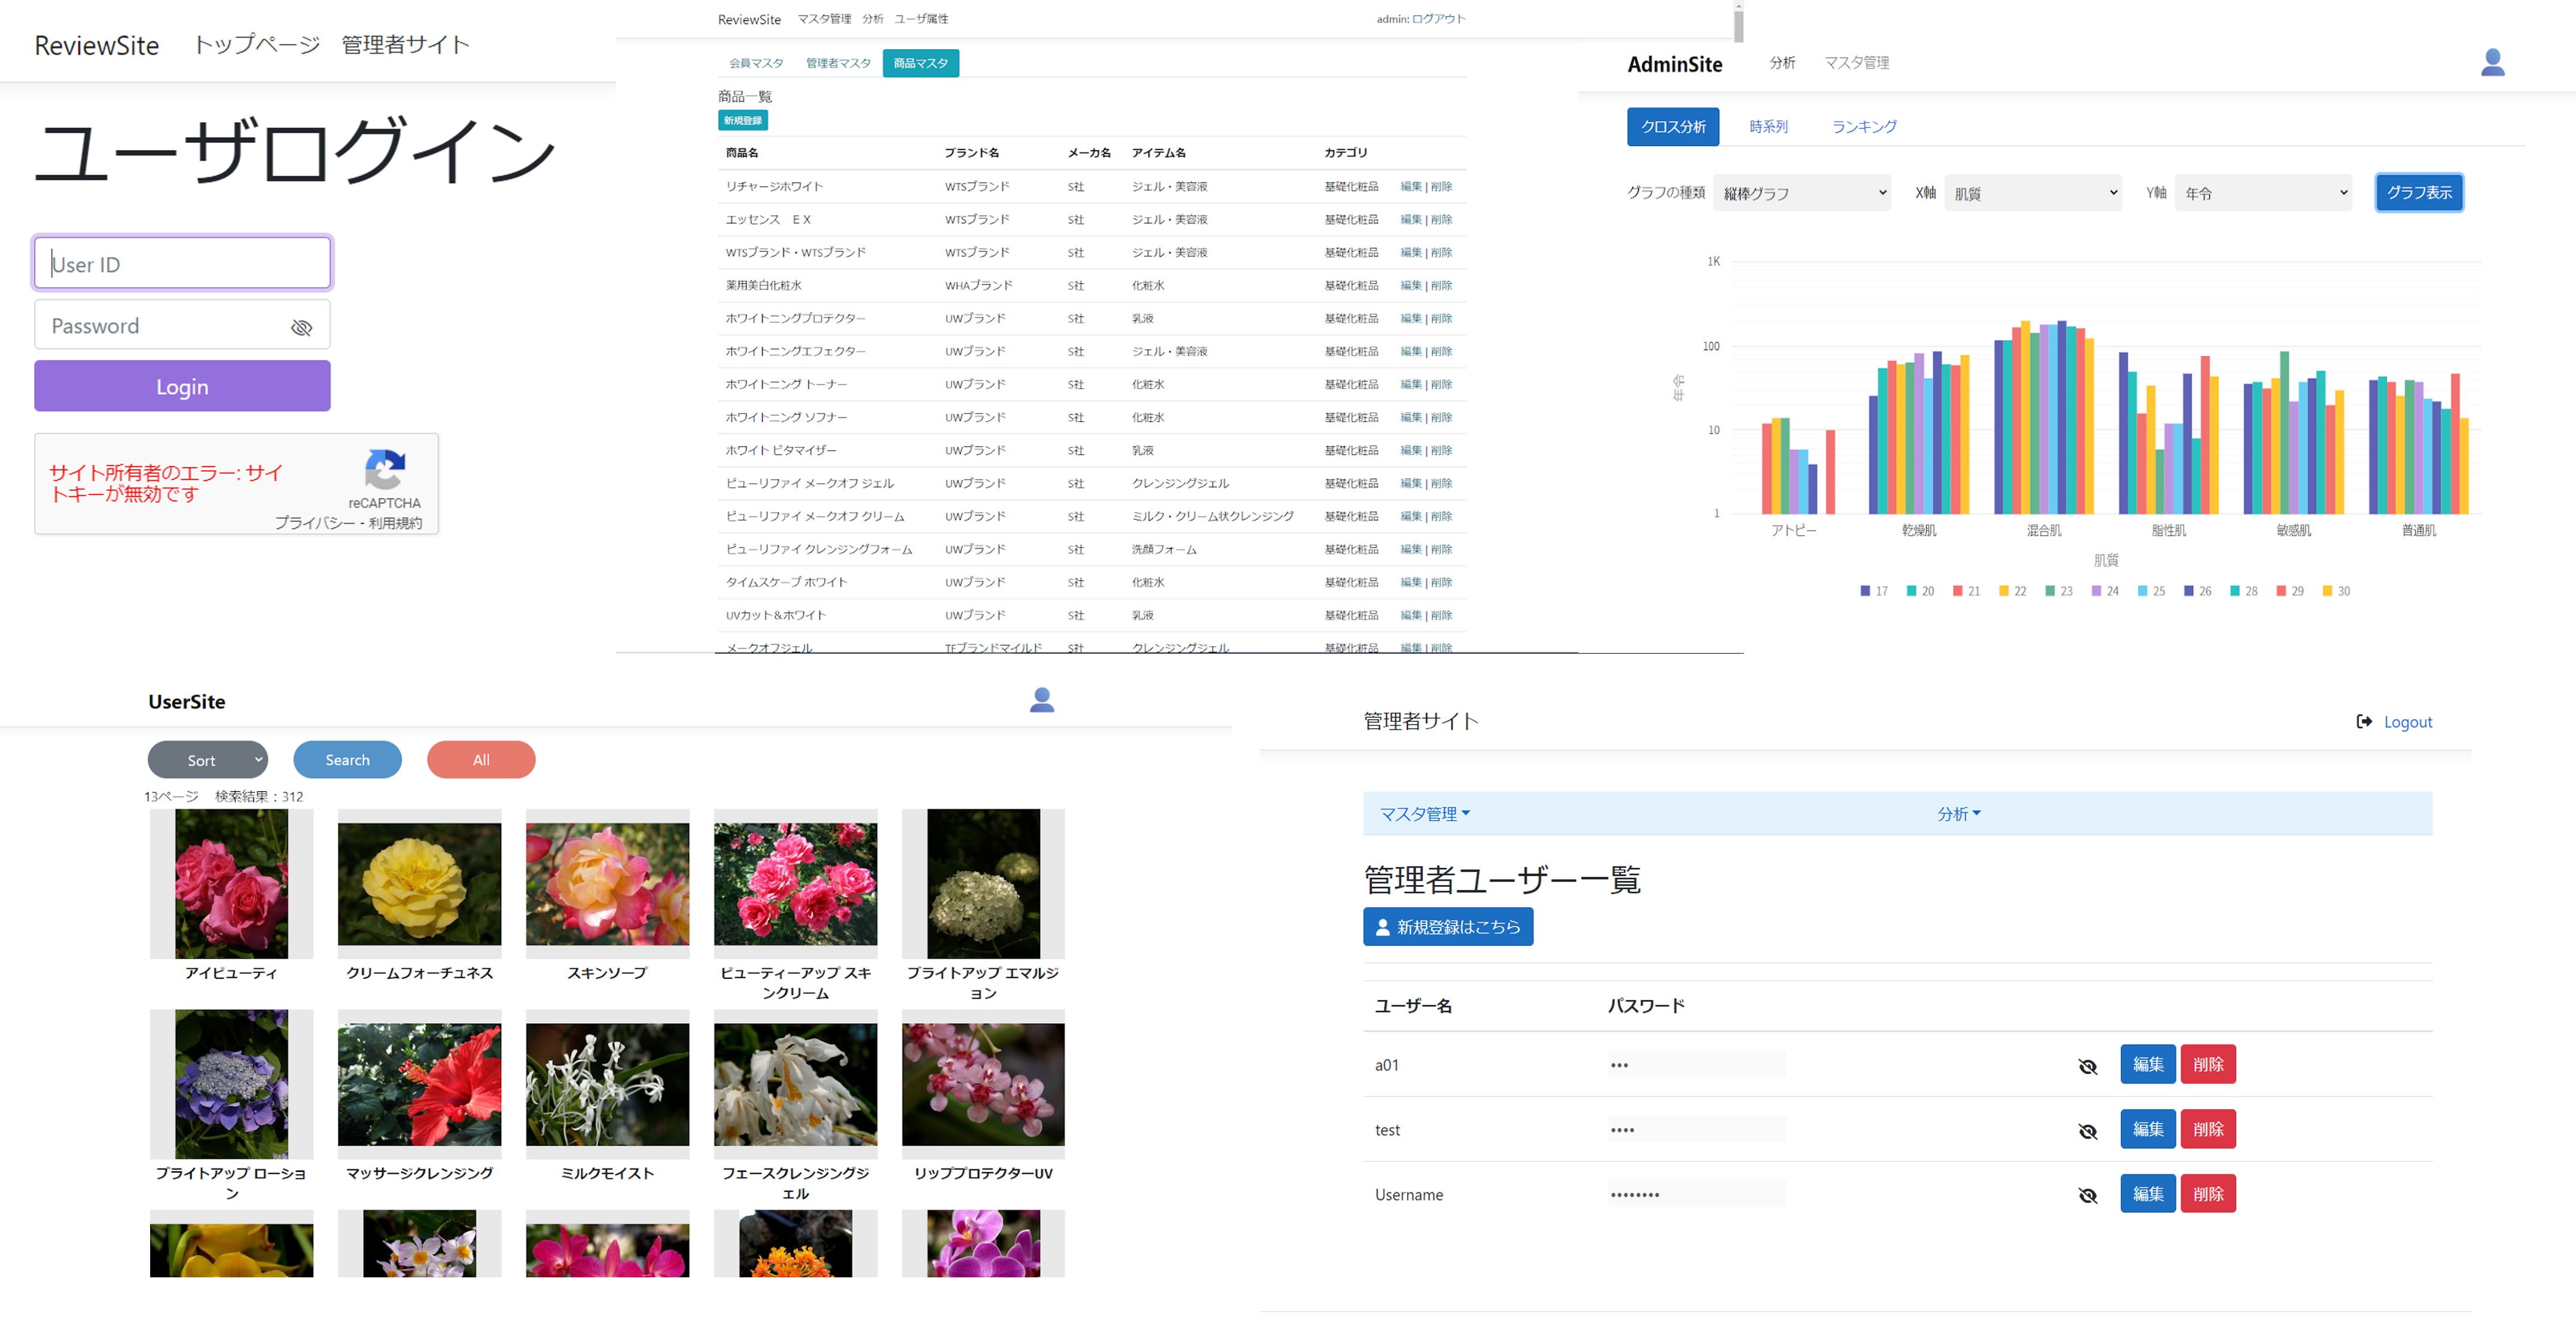Image resolution: width=2576 pixels, height=1321 pixels.
Task: Unhide password for Username row
Action: click(2087, 1195)
